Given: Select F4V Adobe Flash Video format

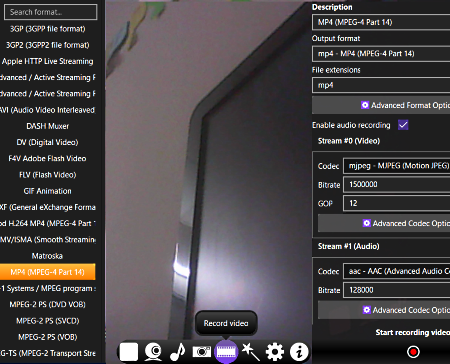Looking at the screenshot, I should tap(48, 159).
